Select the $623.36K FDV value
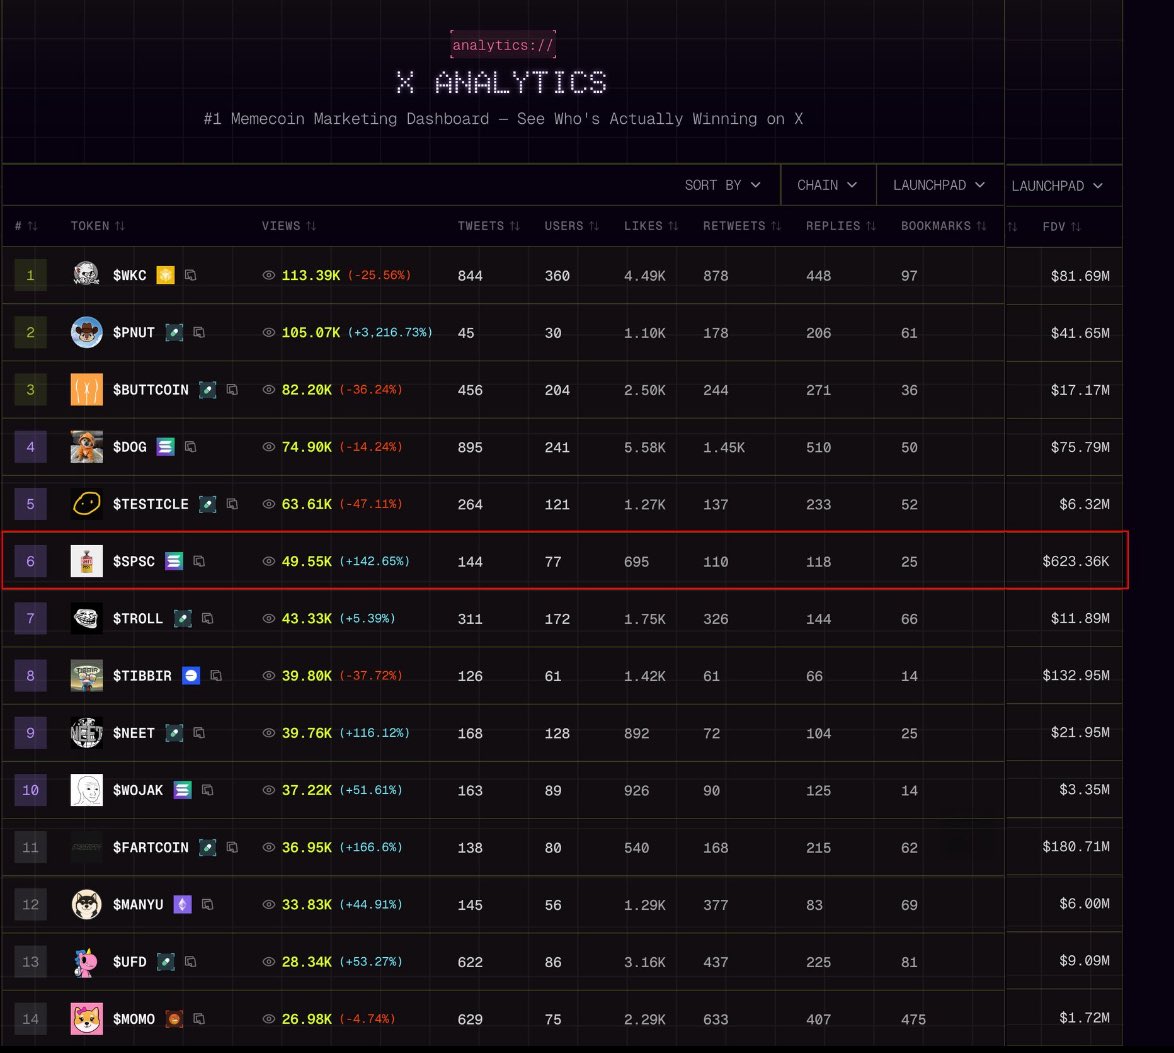The height and width of the screenshot is (1053, 1174). pyautogui.click(x=1076, y=561)
